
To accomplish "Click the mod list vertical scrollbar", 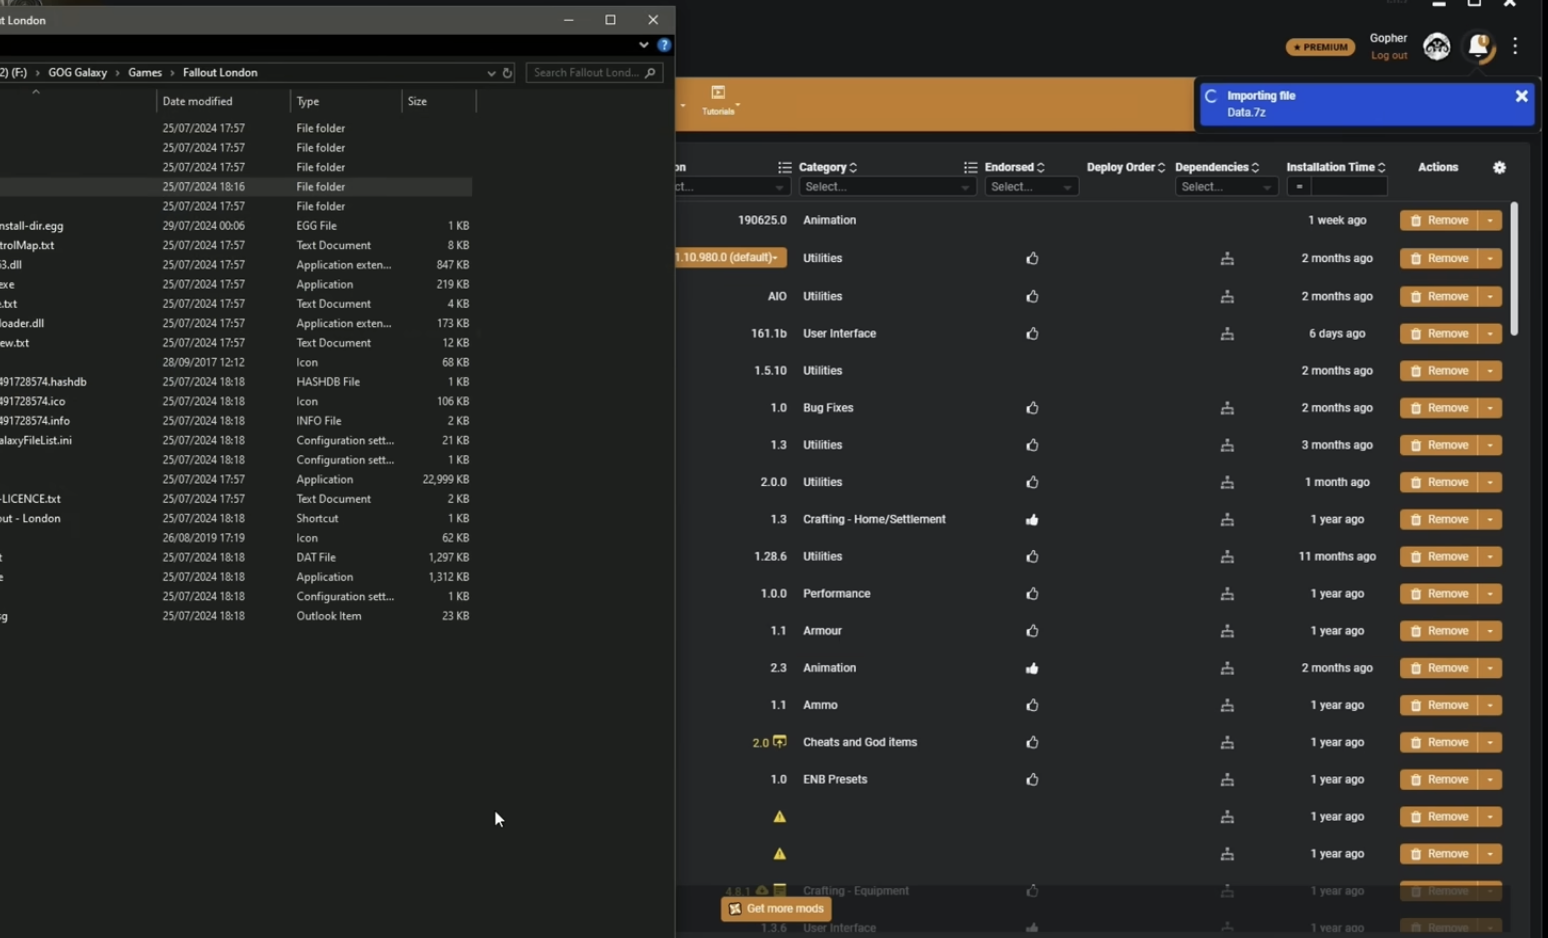I will click(1514, 270).
